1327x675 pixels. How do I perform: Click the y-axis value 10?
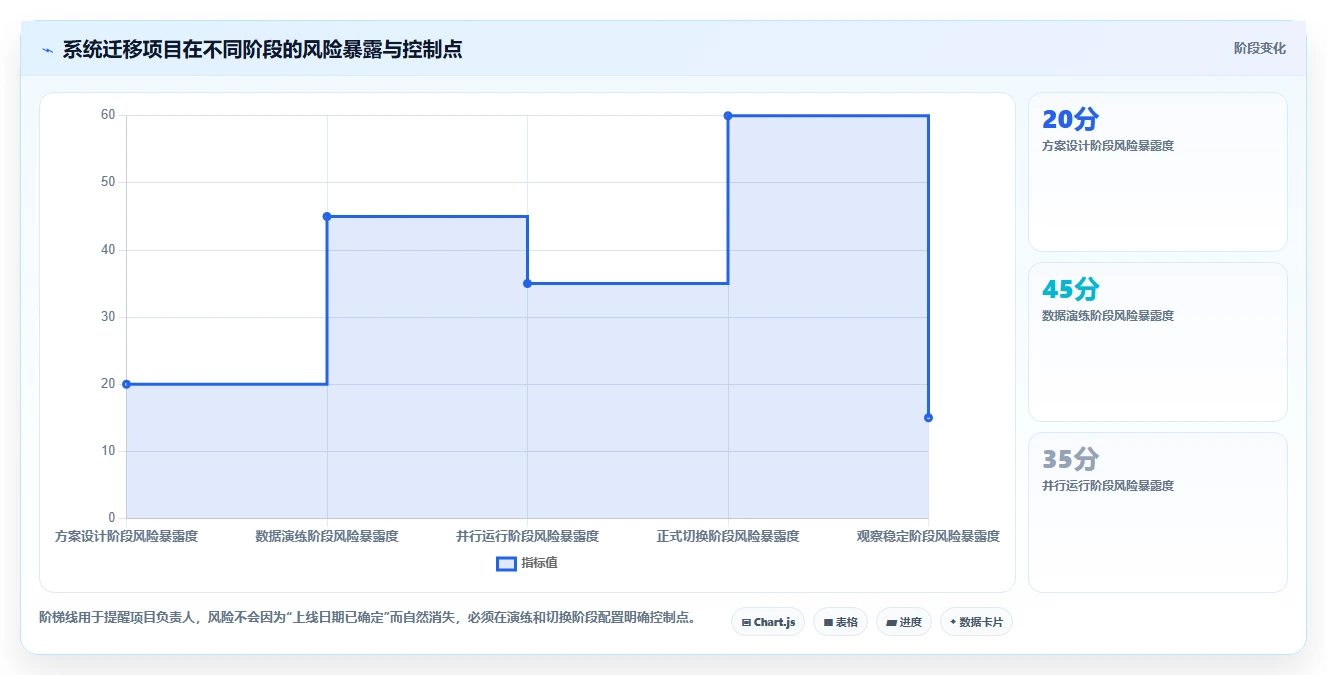108,451
